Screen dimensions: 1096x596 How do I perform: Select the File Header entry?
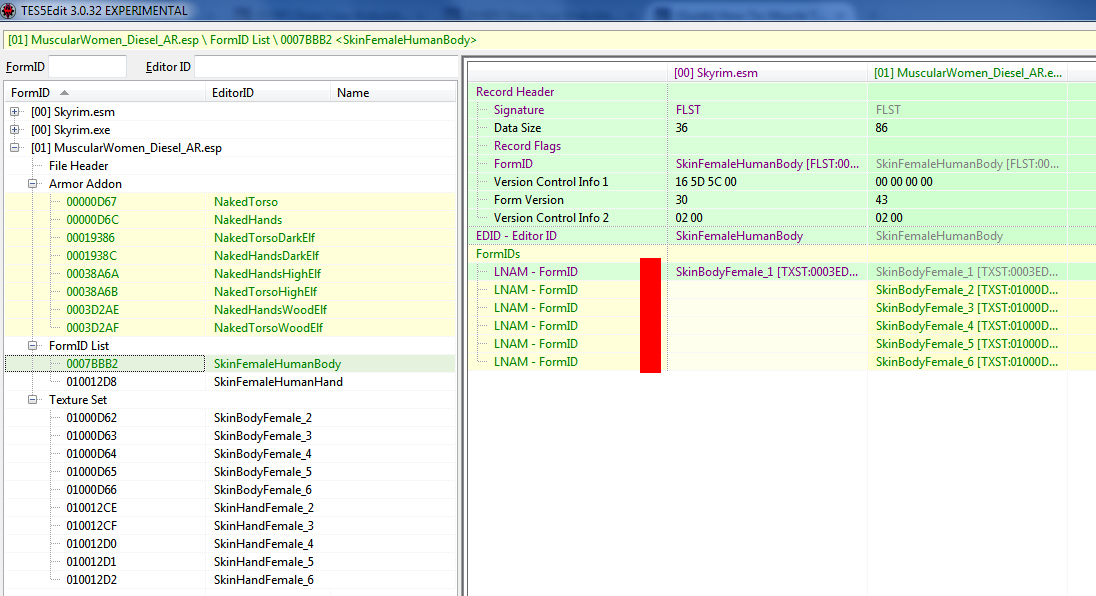(78, 166)
